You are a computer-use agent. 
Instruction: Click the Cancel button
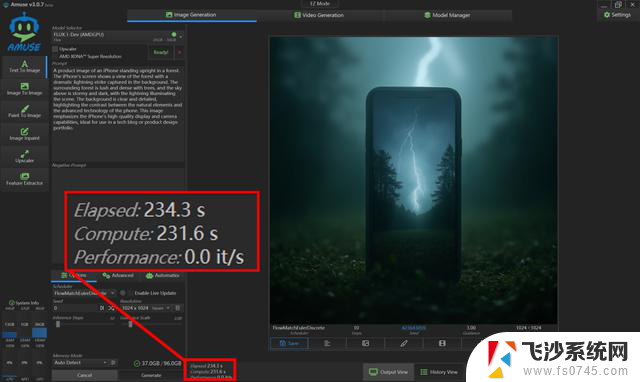pyautogui.click(x=84, y=375)
